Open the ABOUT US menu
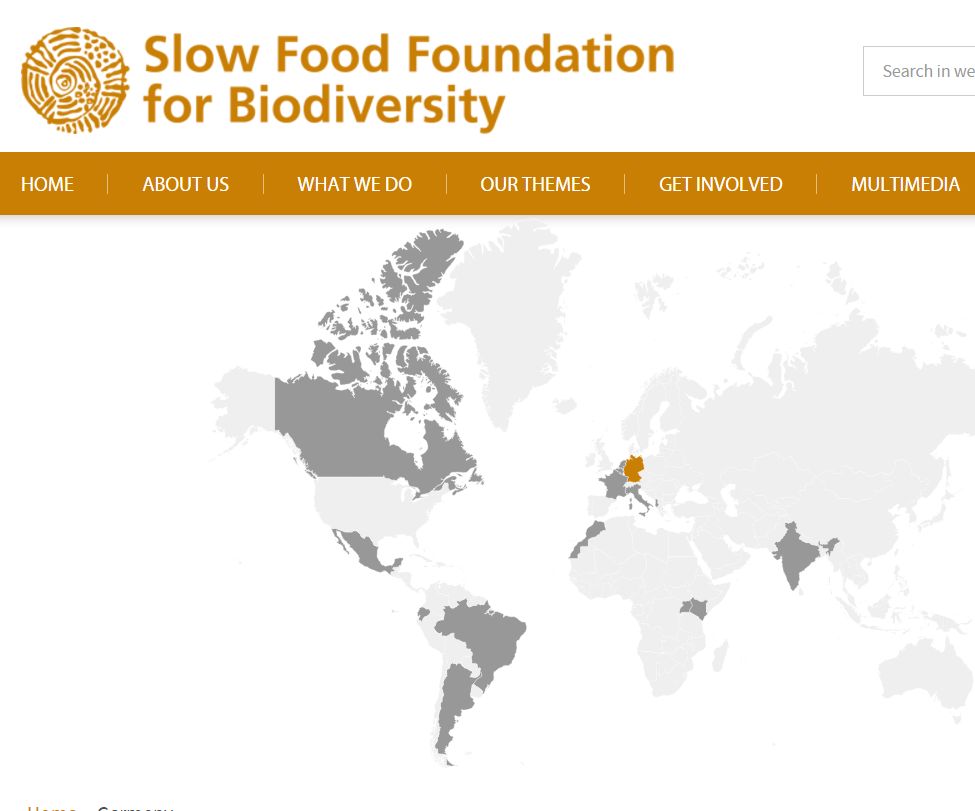This screenshot has width=975, height=811. coord(185,184)
